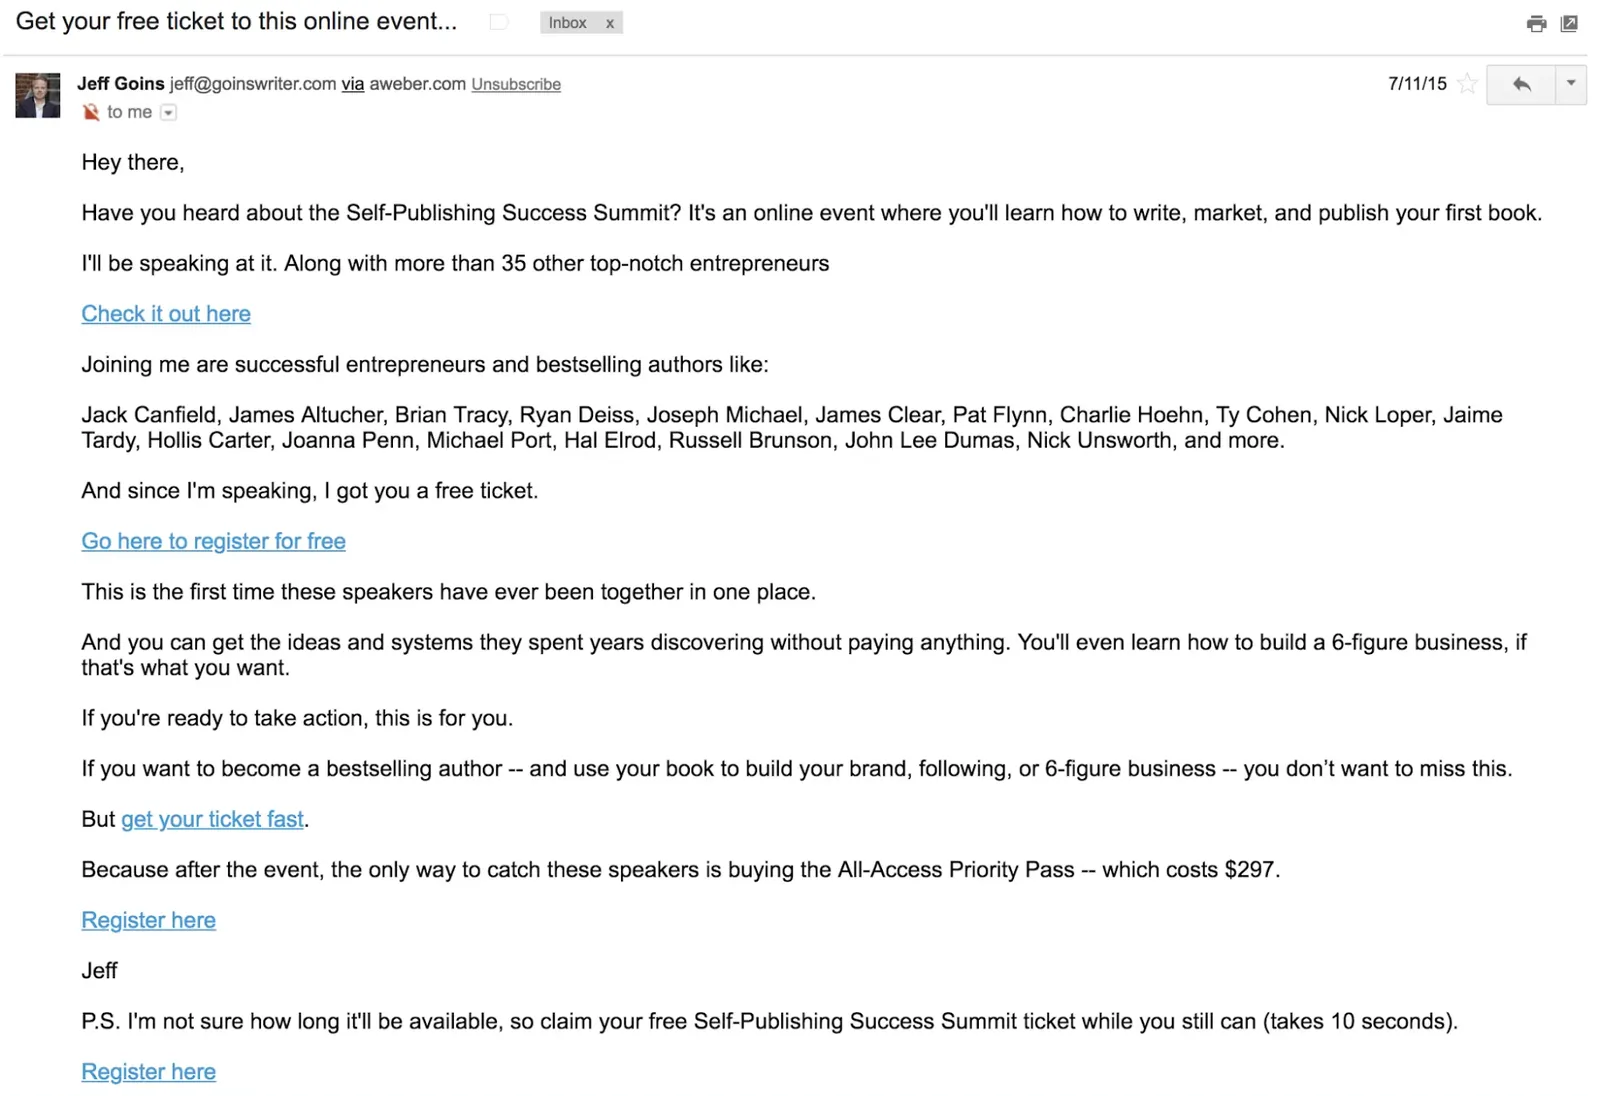Screen dimensions: 1600x1096
Task: Click 'Register here' below the P.S.
Action: pyautogui.click(x=148, y=1072)
